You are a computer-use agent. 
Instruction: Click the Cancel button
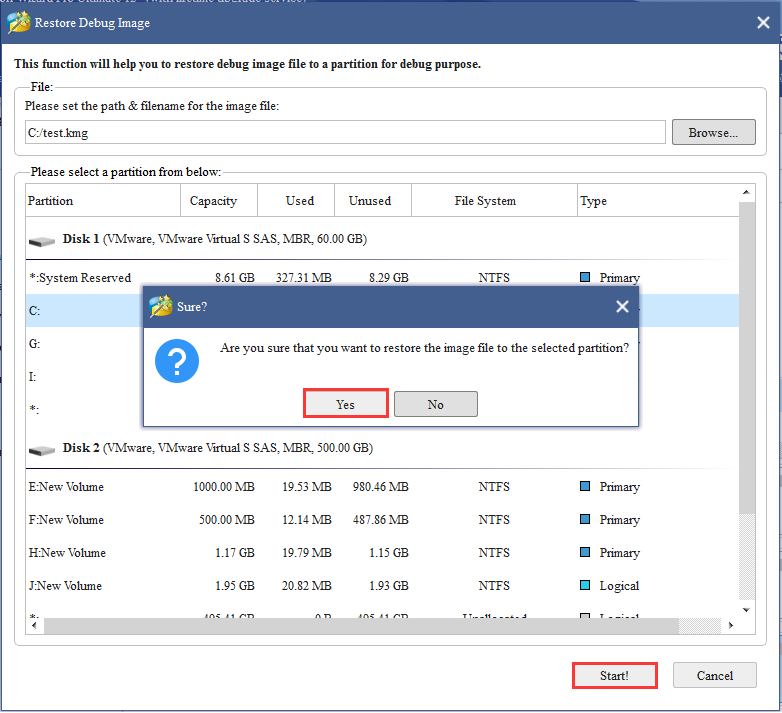pos(714,676)
